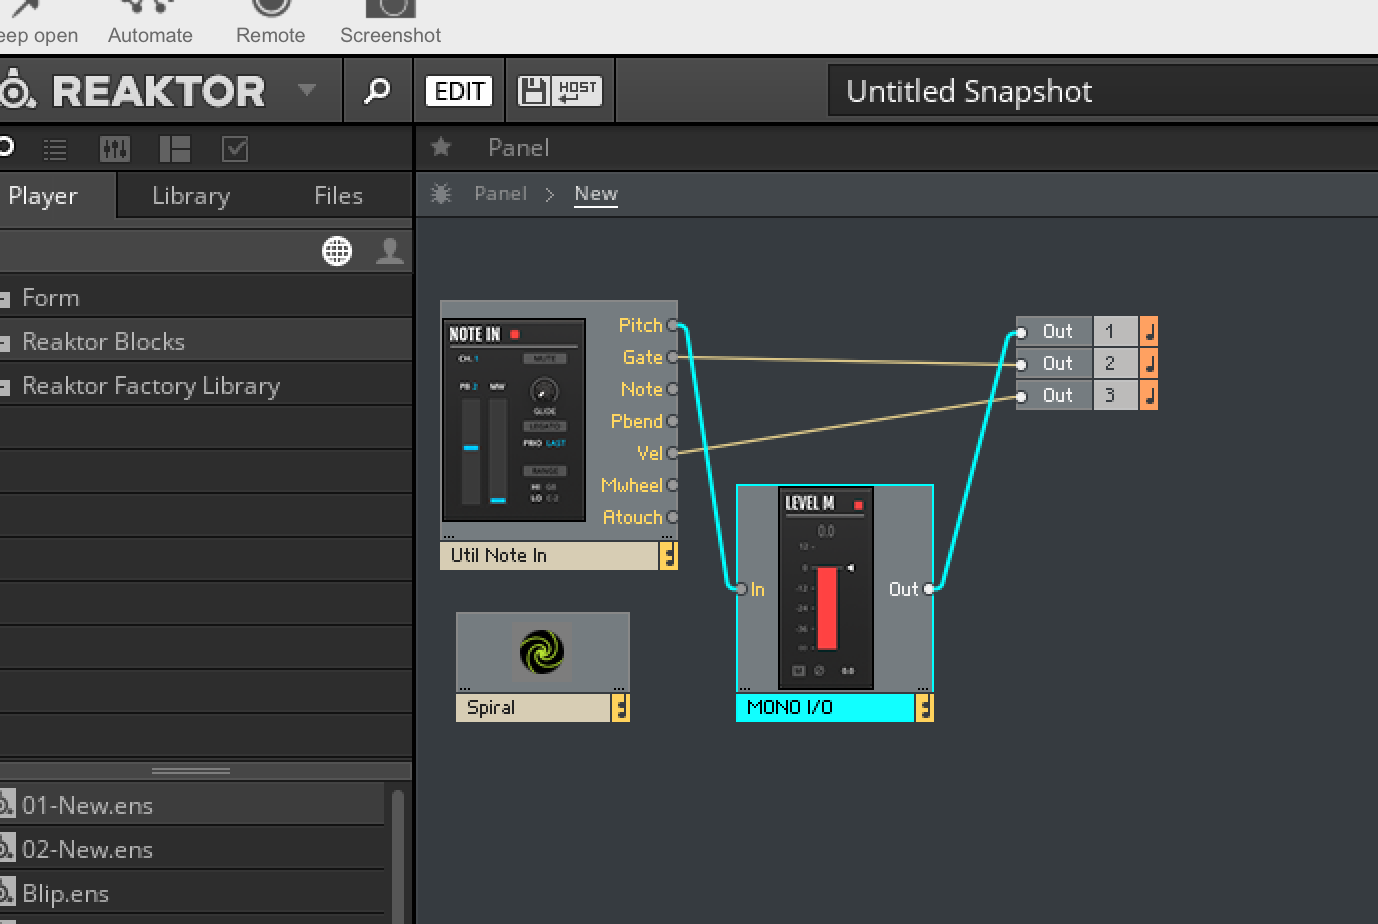Click the orange note icon of Out 2
Screen dimensions: 1378x924
1148,363
